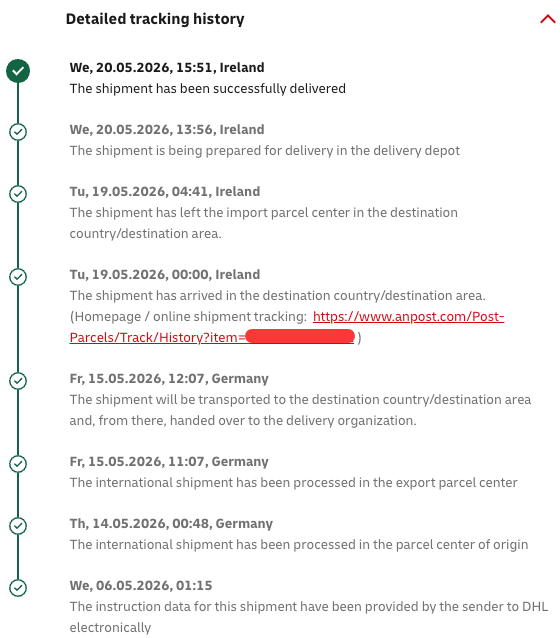This screenshot has height=638, width=560.
Task: Click the We, 20.05.2026, 15:51, Ireland timestamp
Action: click(x=167, y=68)
